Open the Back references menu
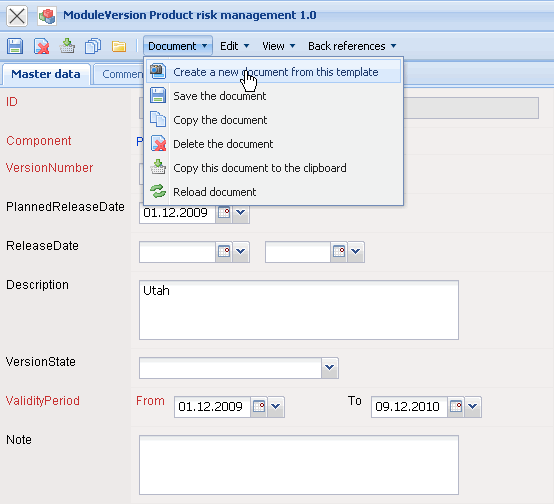 (352, 46)
